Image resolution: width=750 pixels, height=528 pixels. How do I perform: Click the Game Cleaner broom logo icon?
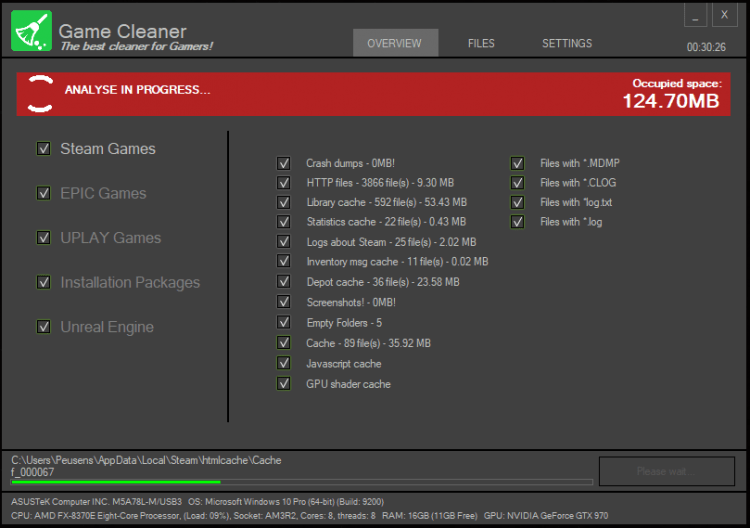coord(31,30)
